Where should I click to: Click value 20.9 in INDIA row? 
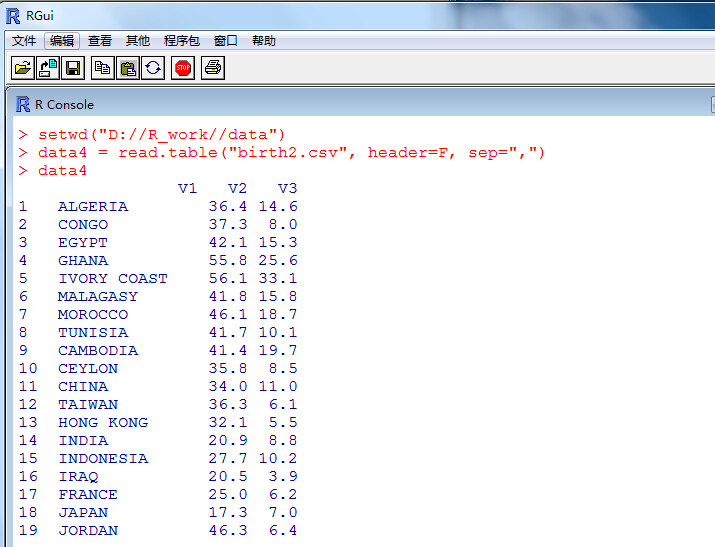228,440
